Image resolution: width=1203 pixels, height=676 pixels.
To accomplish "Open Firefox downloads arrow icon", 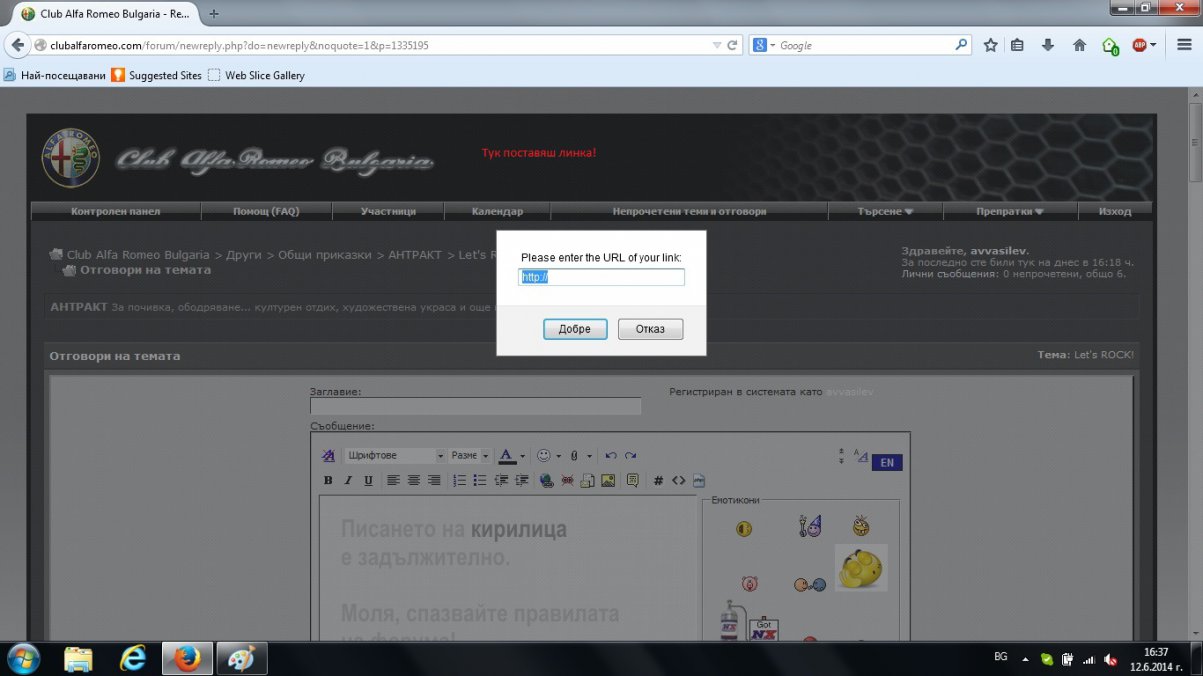I will [1048, 45].
